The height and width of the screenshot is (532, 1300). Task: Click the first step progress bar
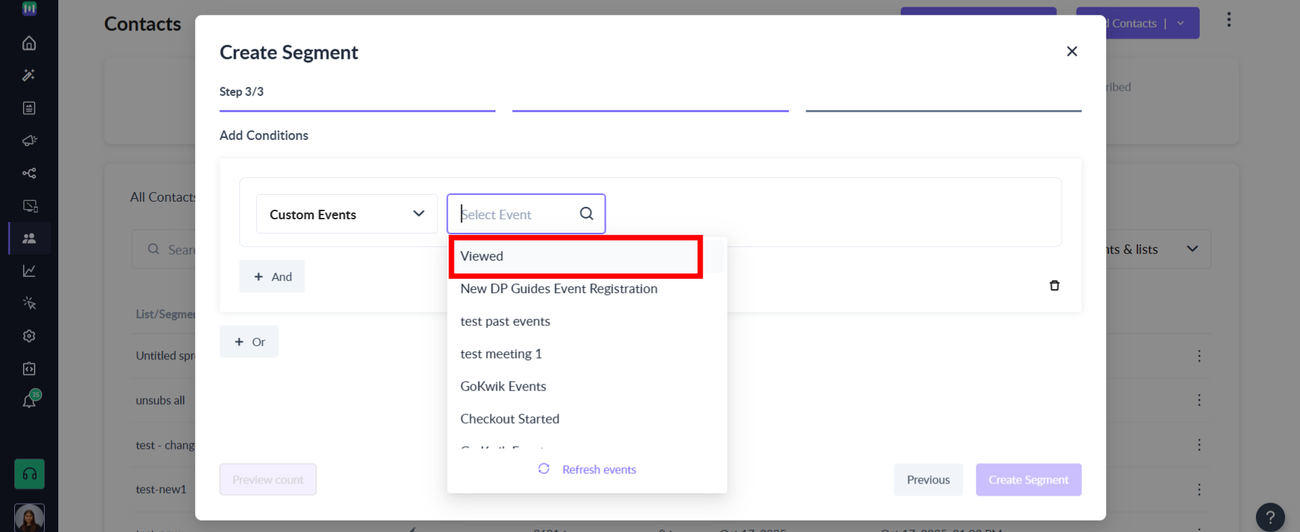coord(357,110)
